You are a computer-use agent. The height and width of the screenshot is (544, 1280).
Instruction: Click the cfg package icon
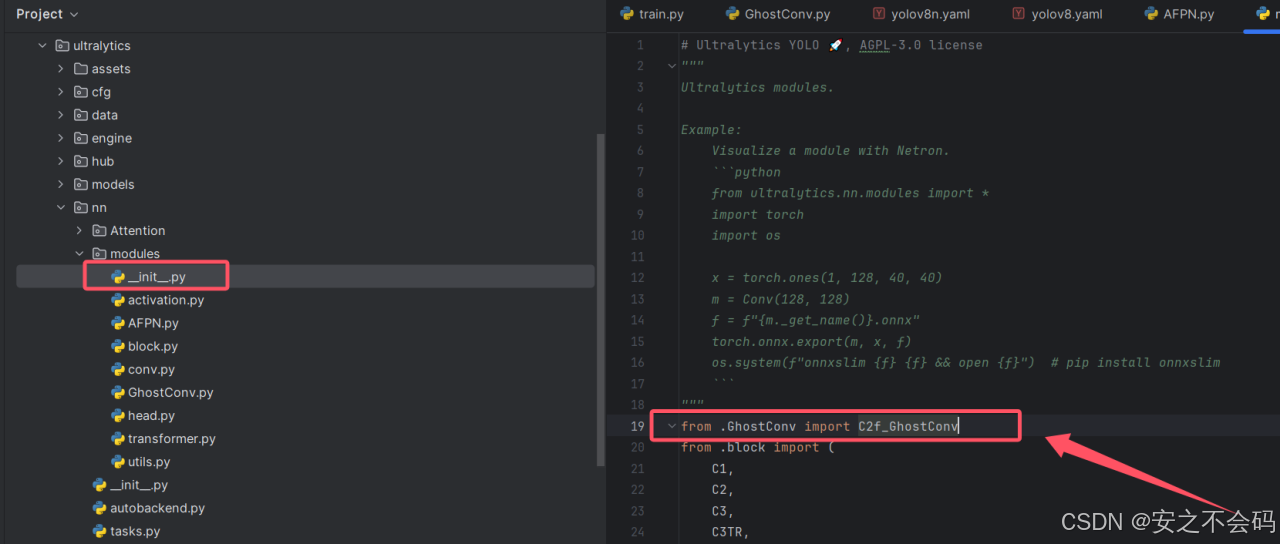81,92
